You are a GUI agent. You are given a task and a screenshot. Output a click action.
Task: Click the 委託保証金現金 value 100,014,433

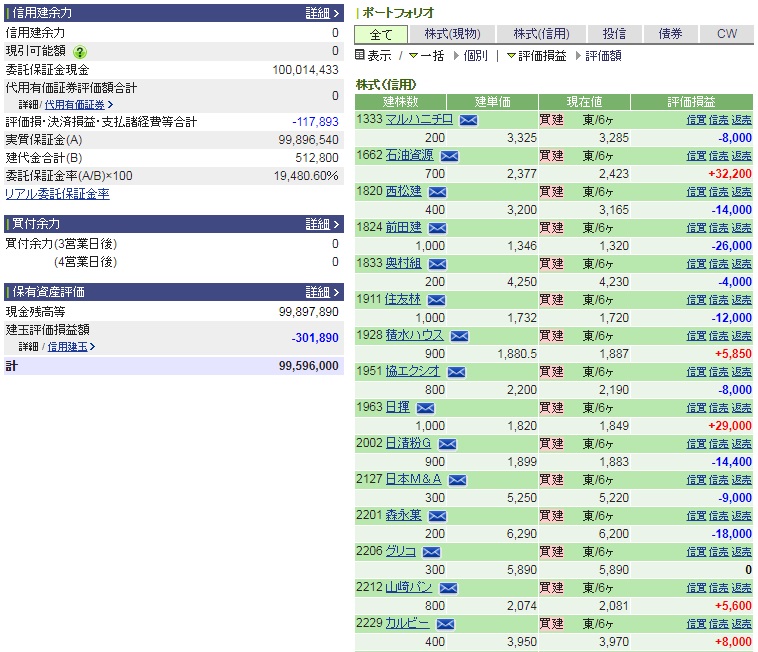[305, 70]
